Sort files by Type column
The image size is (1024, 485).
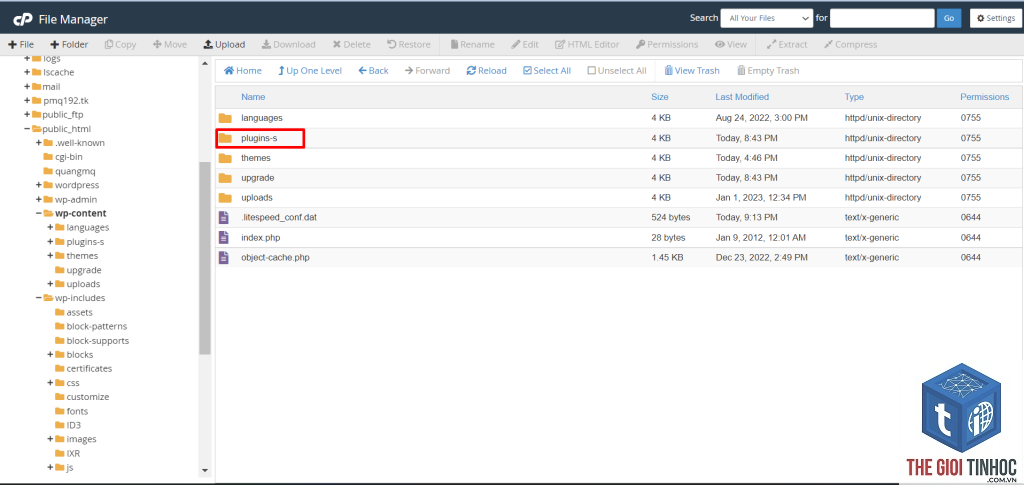pyautogui.click(x=854, y=97)
